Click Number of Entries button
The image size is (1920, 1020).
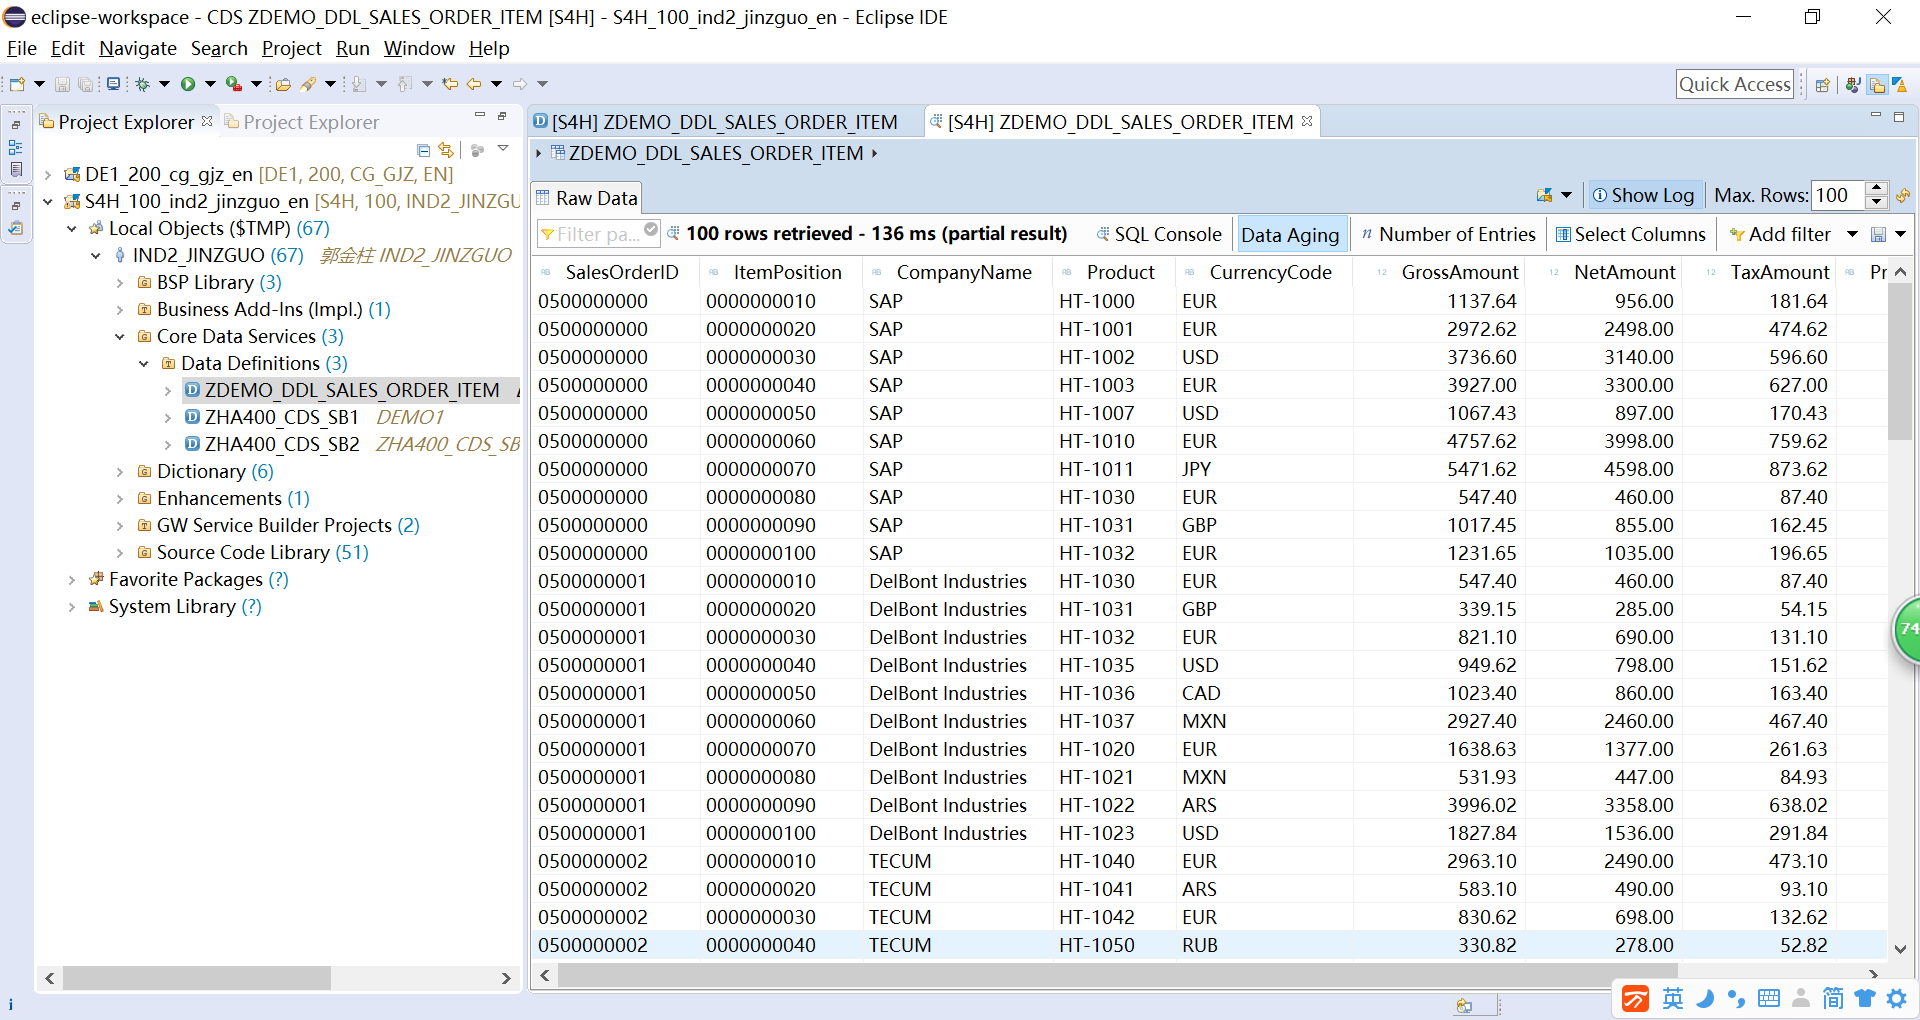(1447, 234)
